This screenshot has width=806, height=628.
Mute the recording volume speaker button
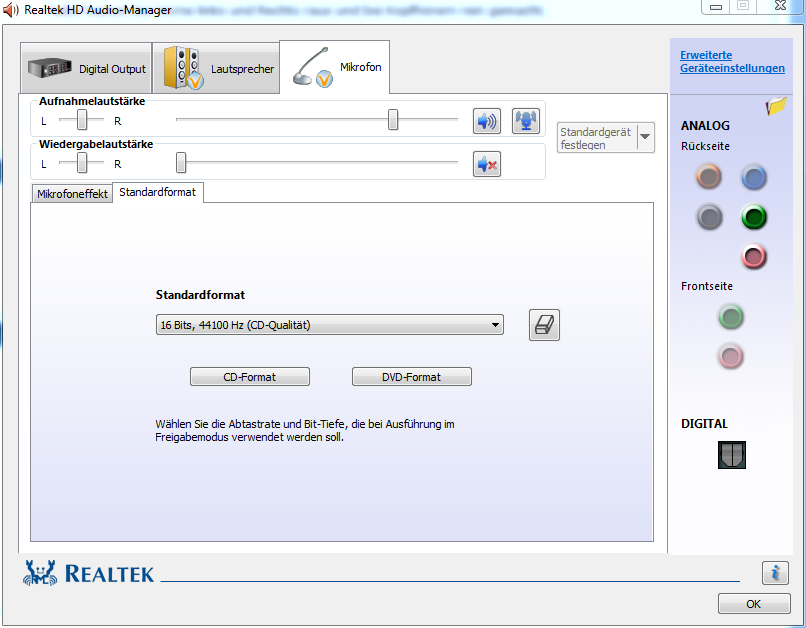(486, 121)
